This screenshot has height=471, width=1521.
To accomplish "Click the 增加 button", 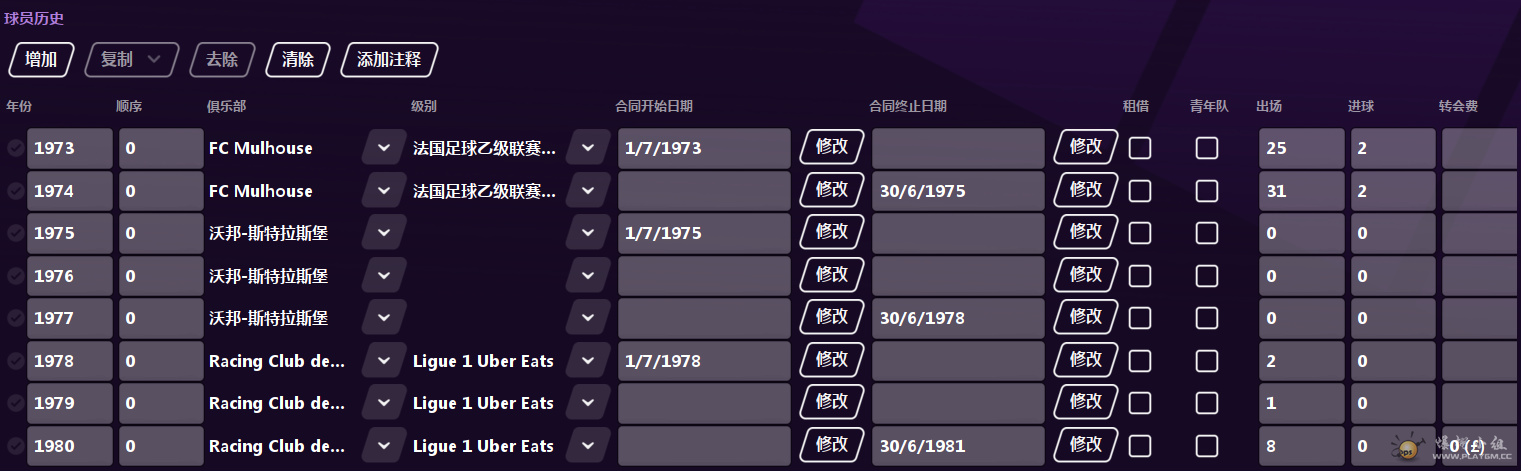I will 41,59.
